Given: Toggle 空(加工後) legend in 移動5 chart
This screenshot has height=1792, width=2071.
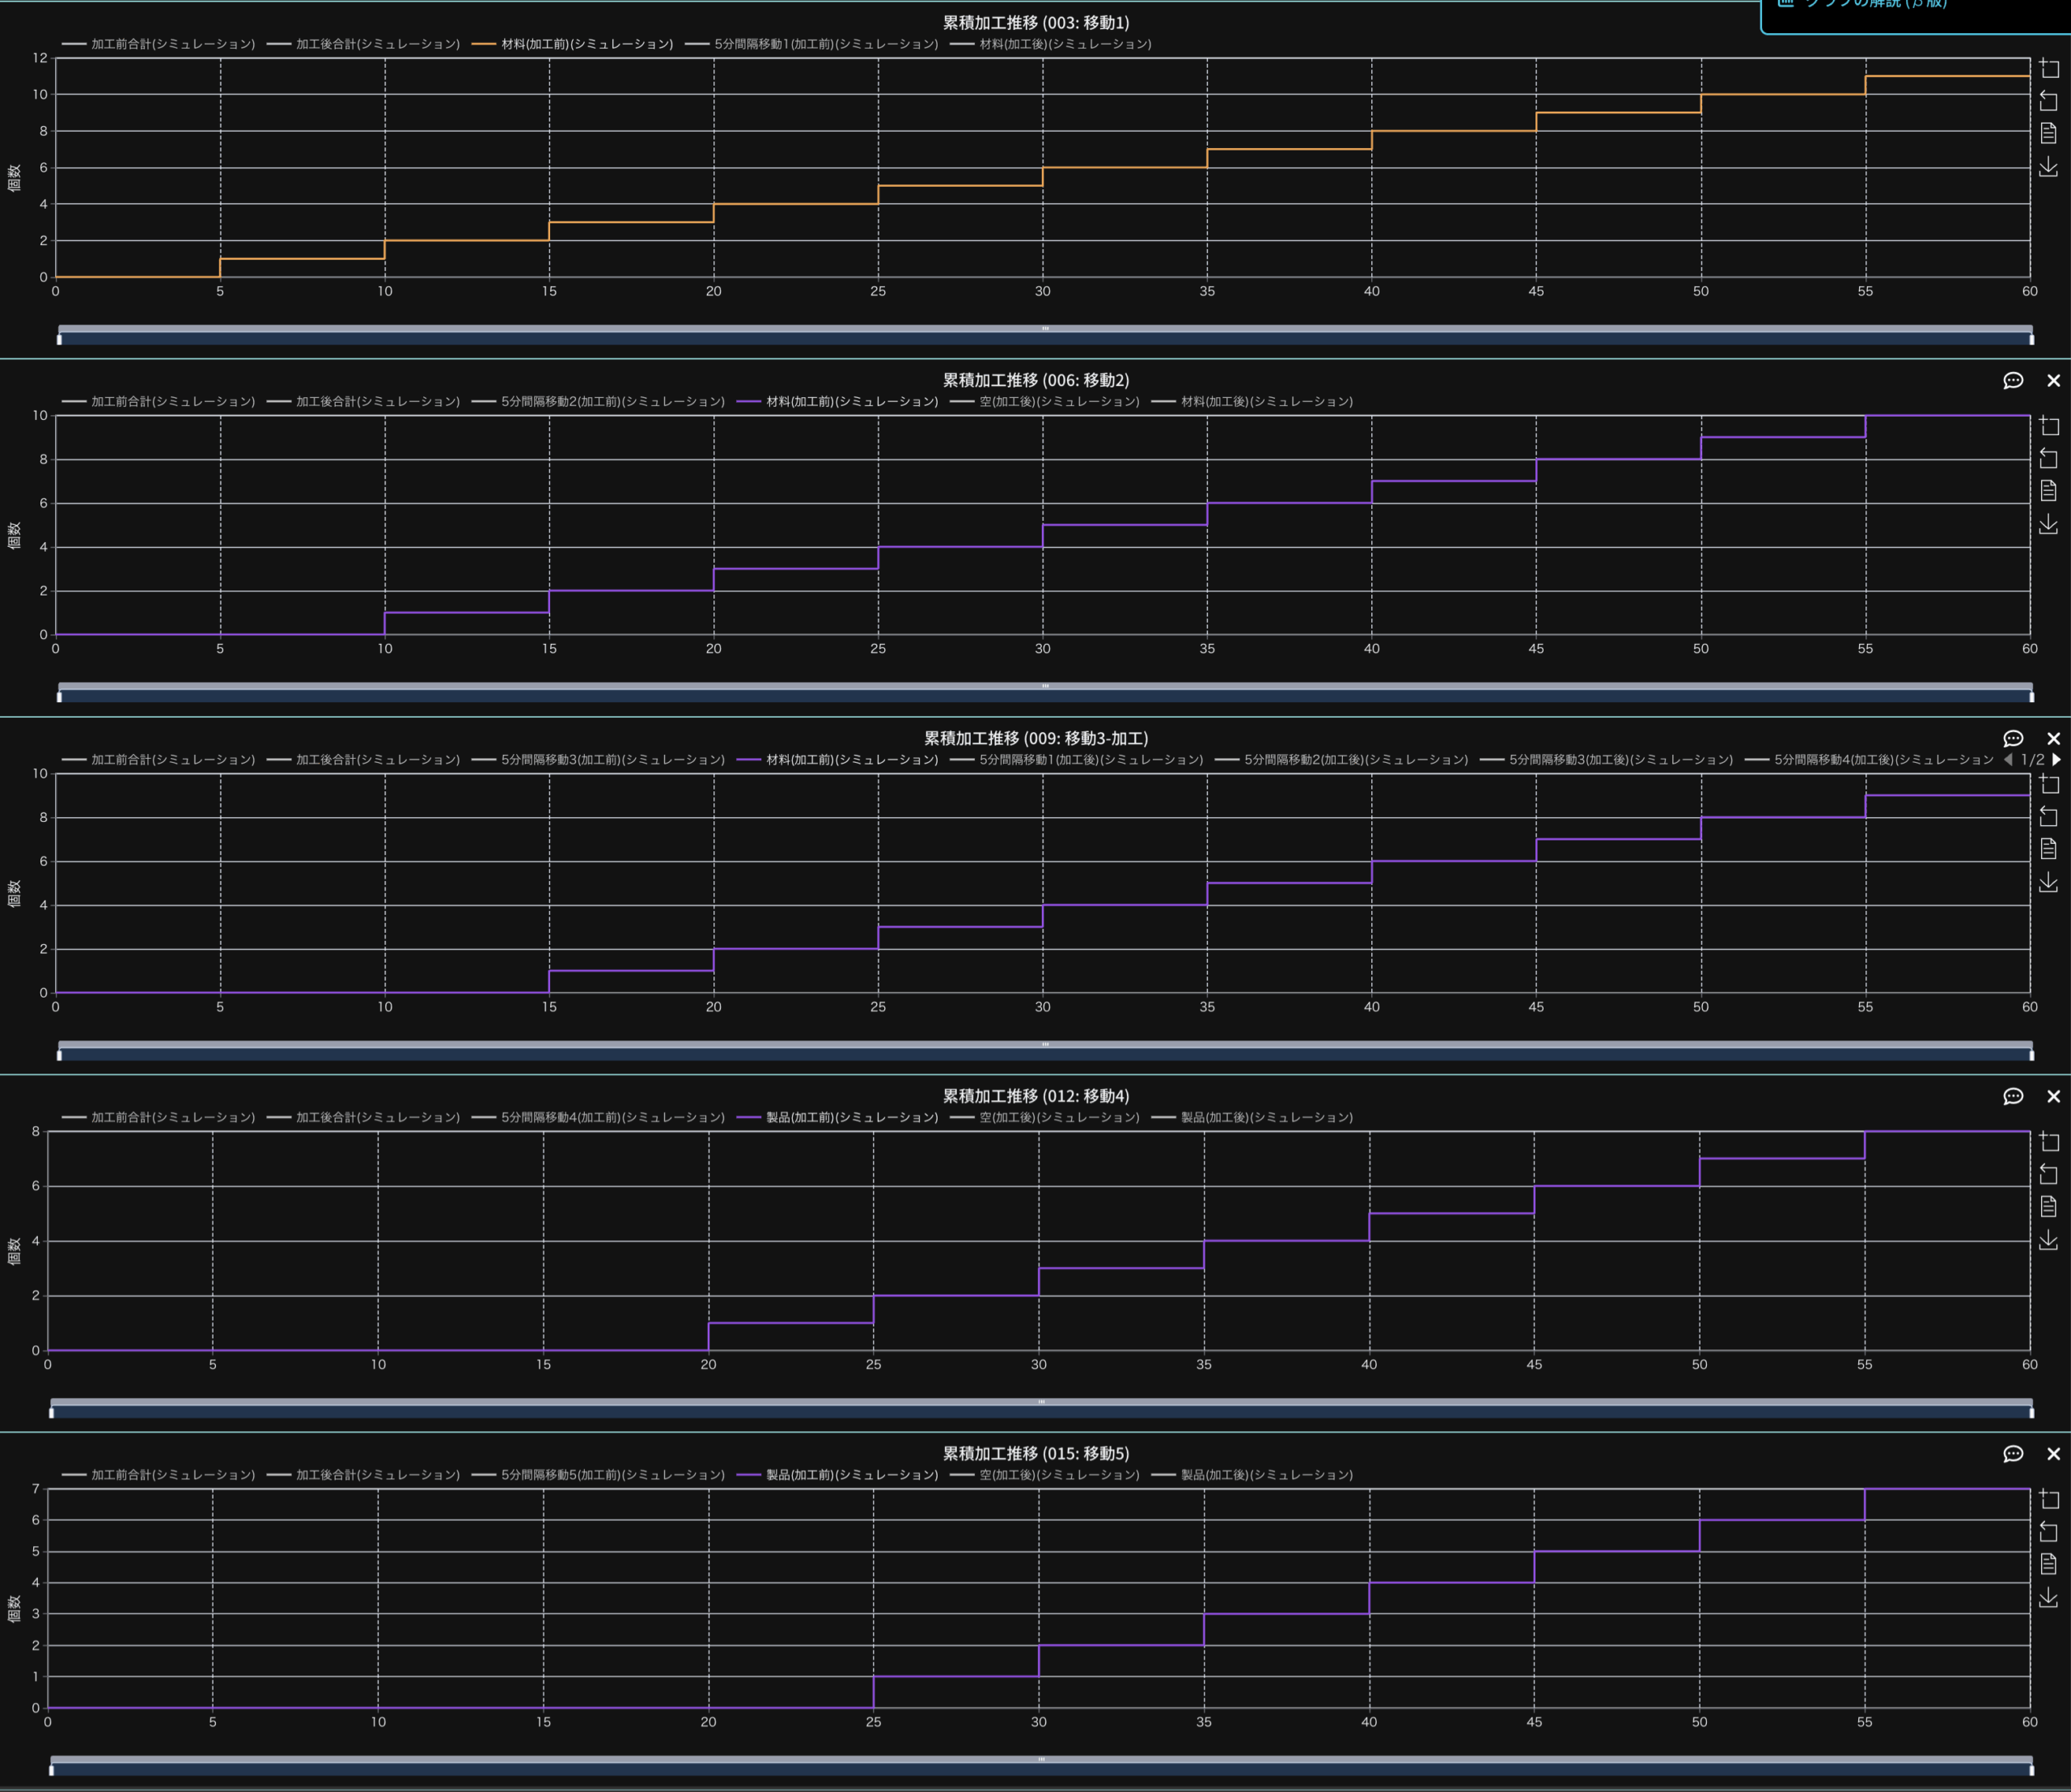Looking at the screenshot, I should coord(1058,1475).
